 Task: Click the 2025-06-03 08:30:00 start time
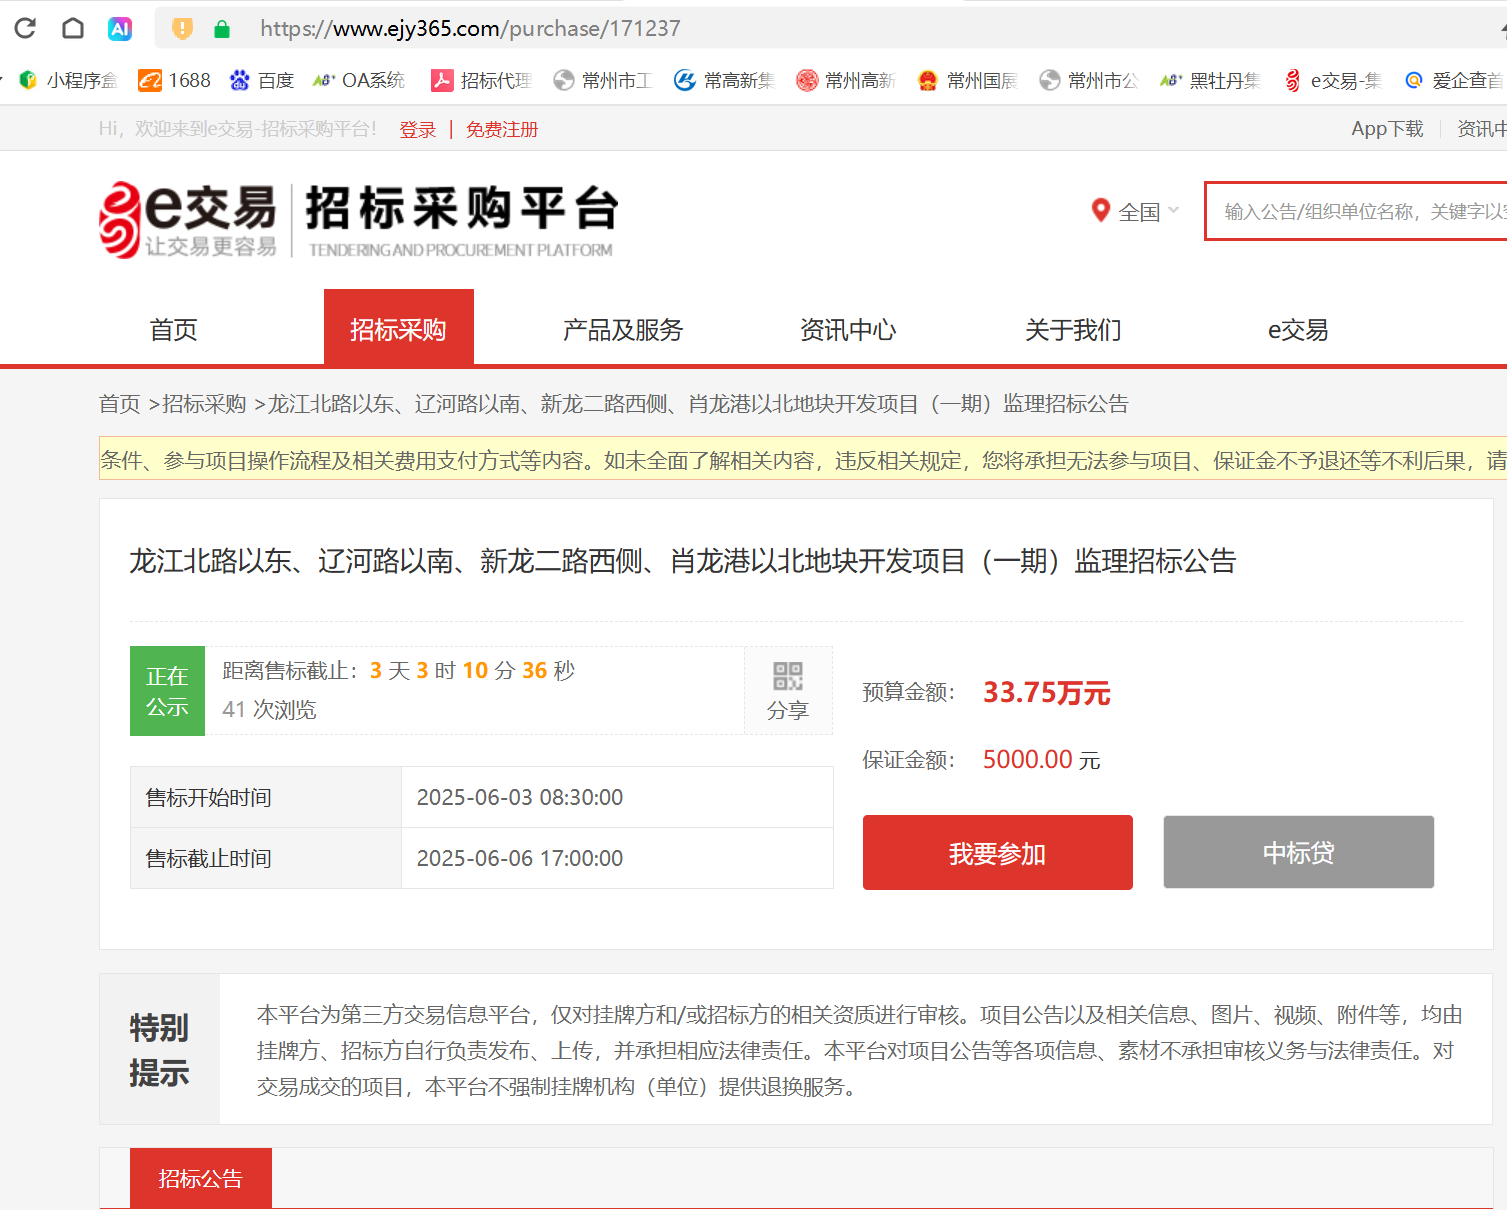(520, 797)
